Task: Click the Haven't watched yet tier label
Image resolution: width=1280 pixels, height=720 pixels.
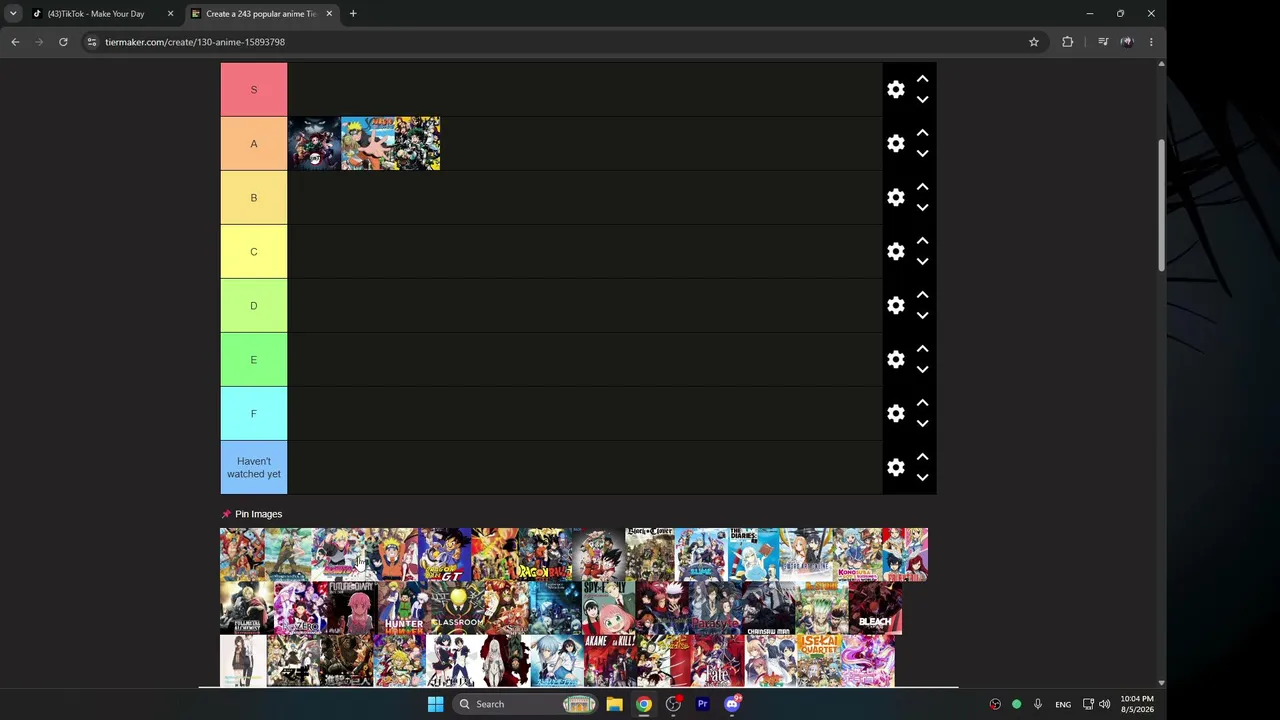Action: coord(254,468)
